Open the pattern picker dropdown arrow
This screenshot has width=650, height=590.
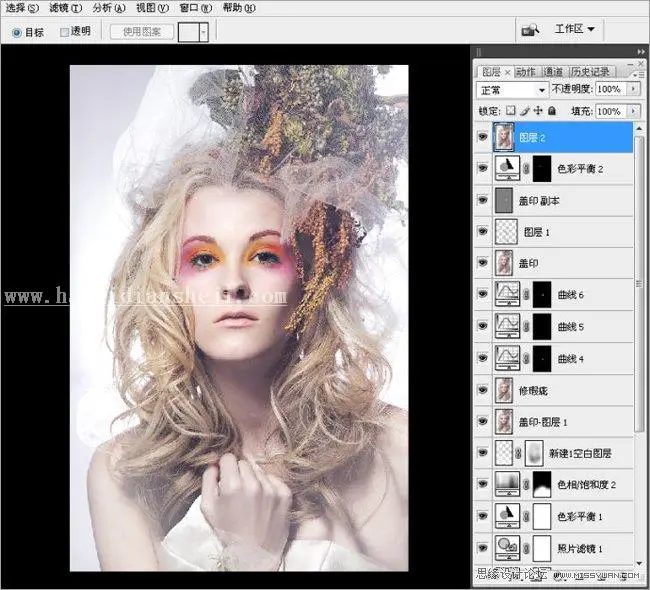pyautogui.click(x=204, y=32)
